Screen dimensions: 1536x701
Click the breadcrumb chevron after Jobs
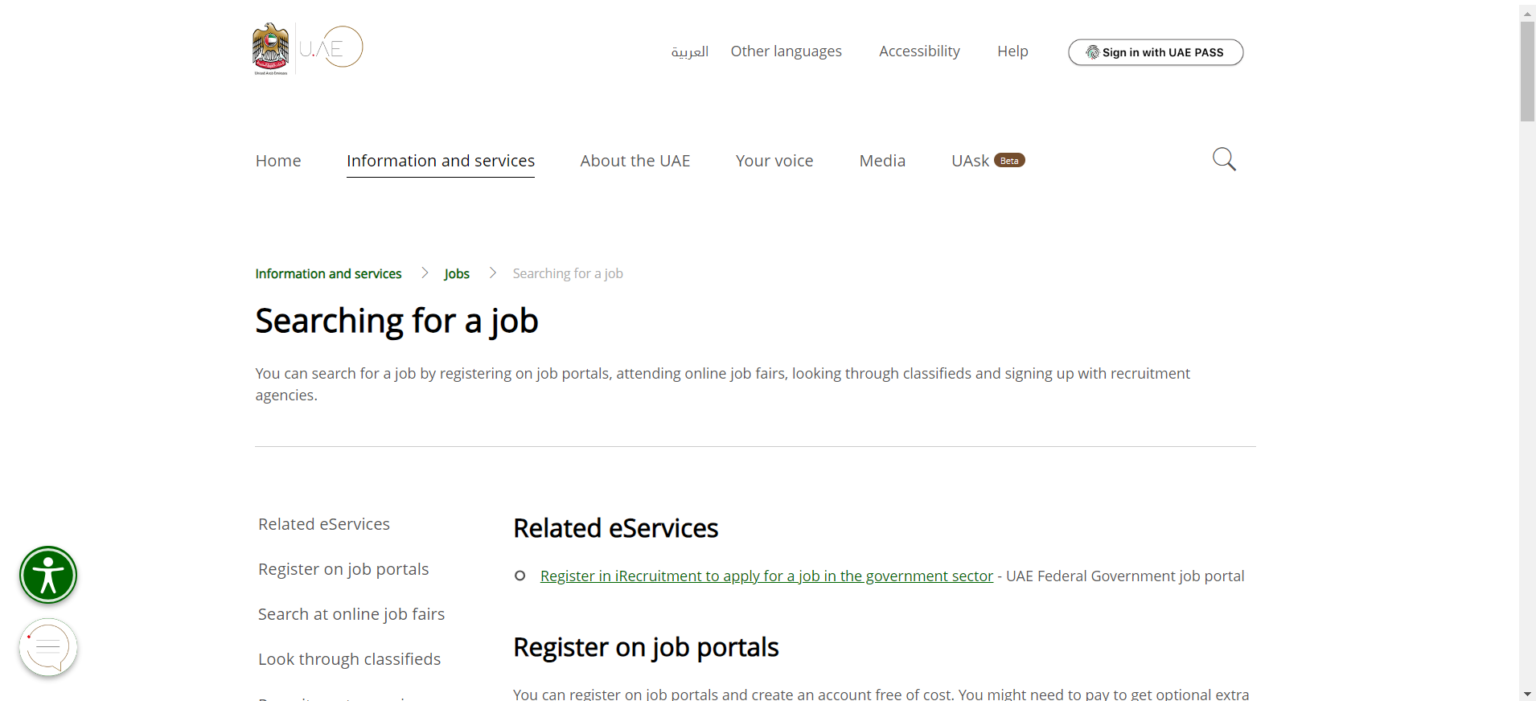pyautogui.click(x=492, y=272)
